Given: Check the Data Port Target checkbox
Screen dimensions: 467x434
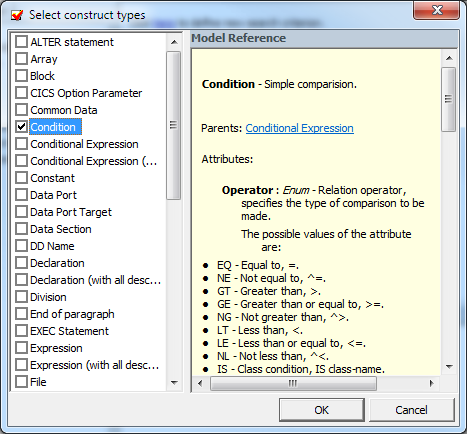Looking at the screenshot, I should pos(21,212).
